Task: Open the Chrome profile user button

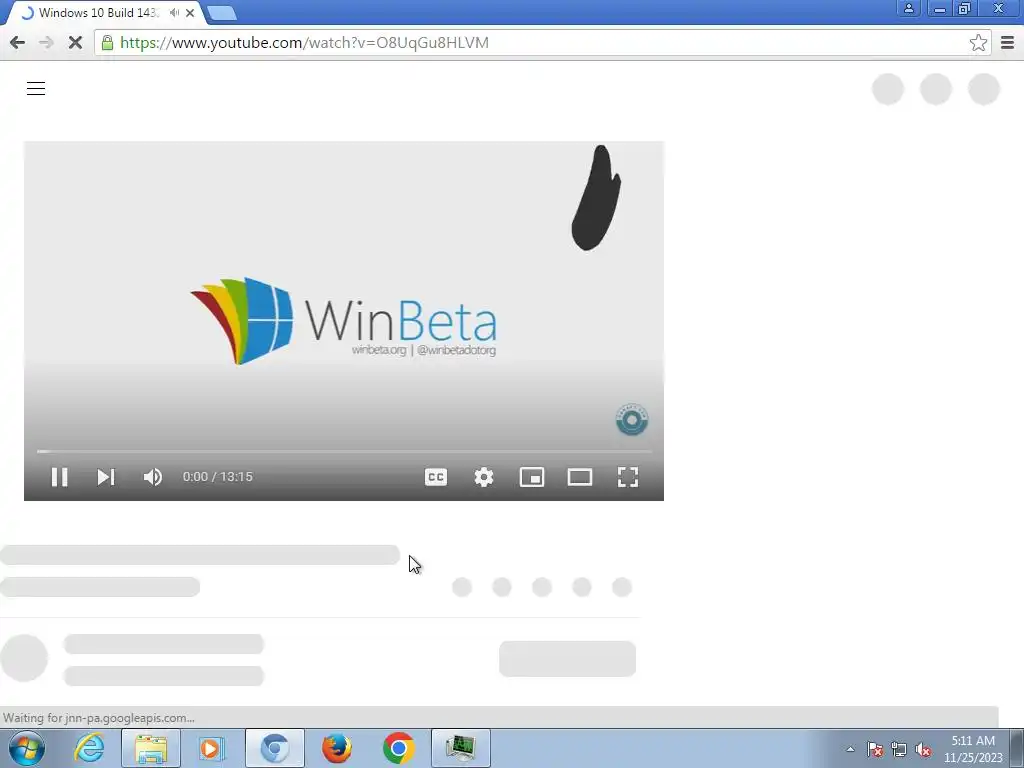Action: point(908,8)
